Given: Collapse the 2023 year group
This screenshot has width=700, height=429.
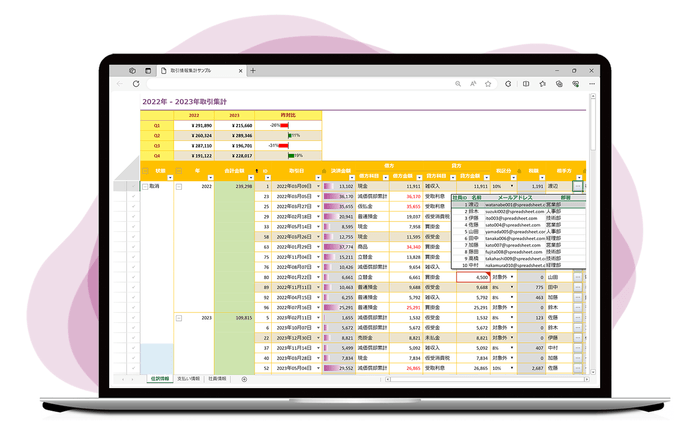Looking at the screenshot, I should [x=179, y=318].
